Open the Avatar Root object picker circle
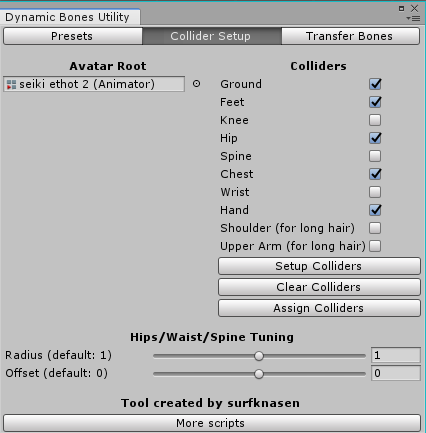The height and width of the screenshot is (433, 426). [197, 84]
